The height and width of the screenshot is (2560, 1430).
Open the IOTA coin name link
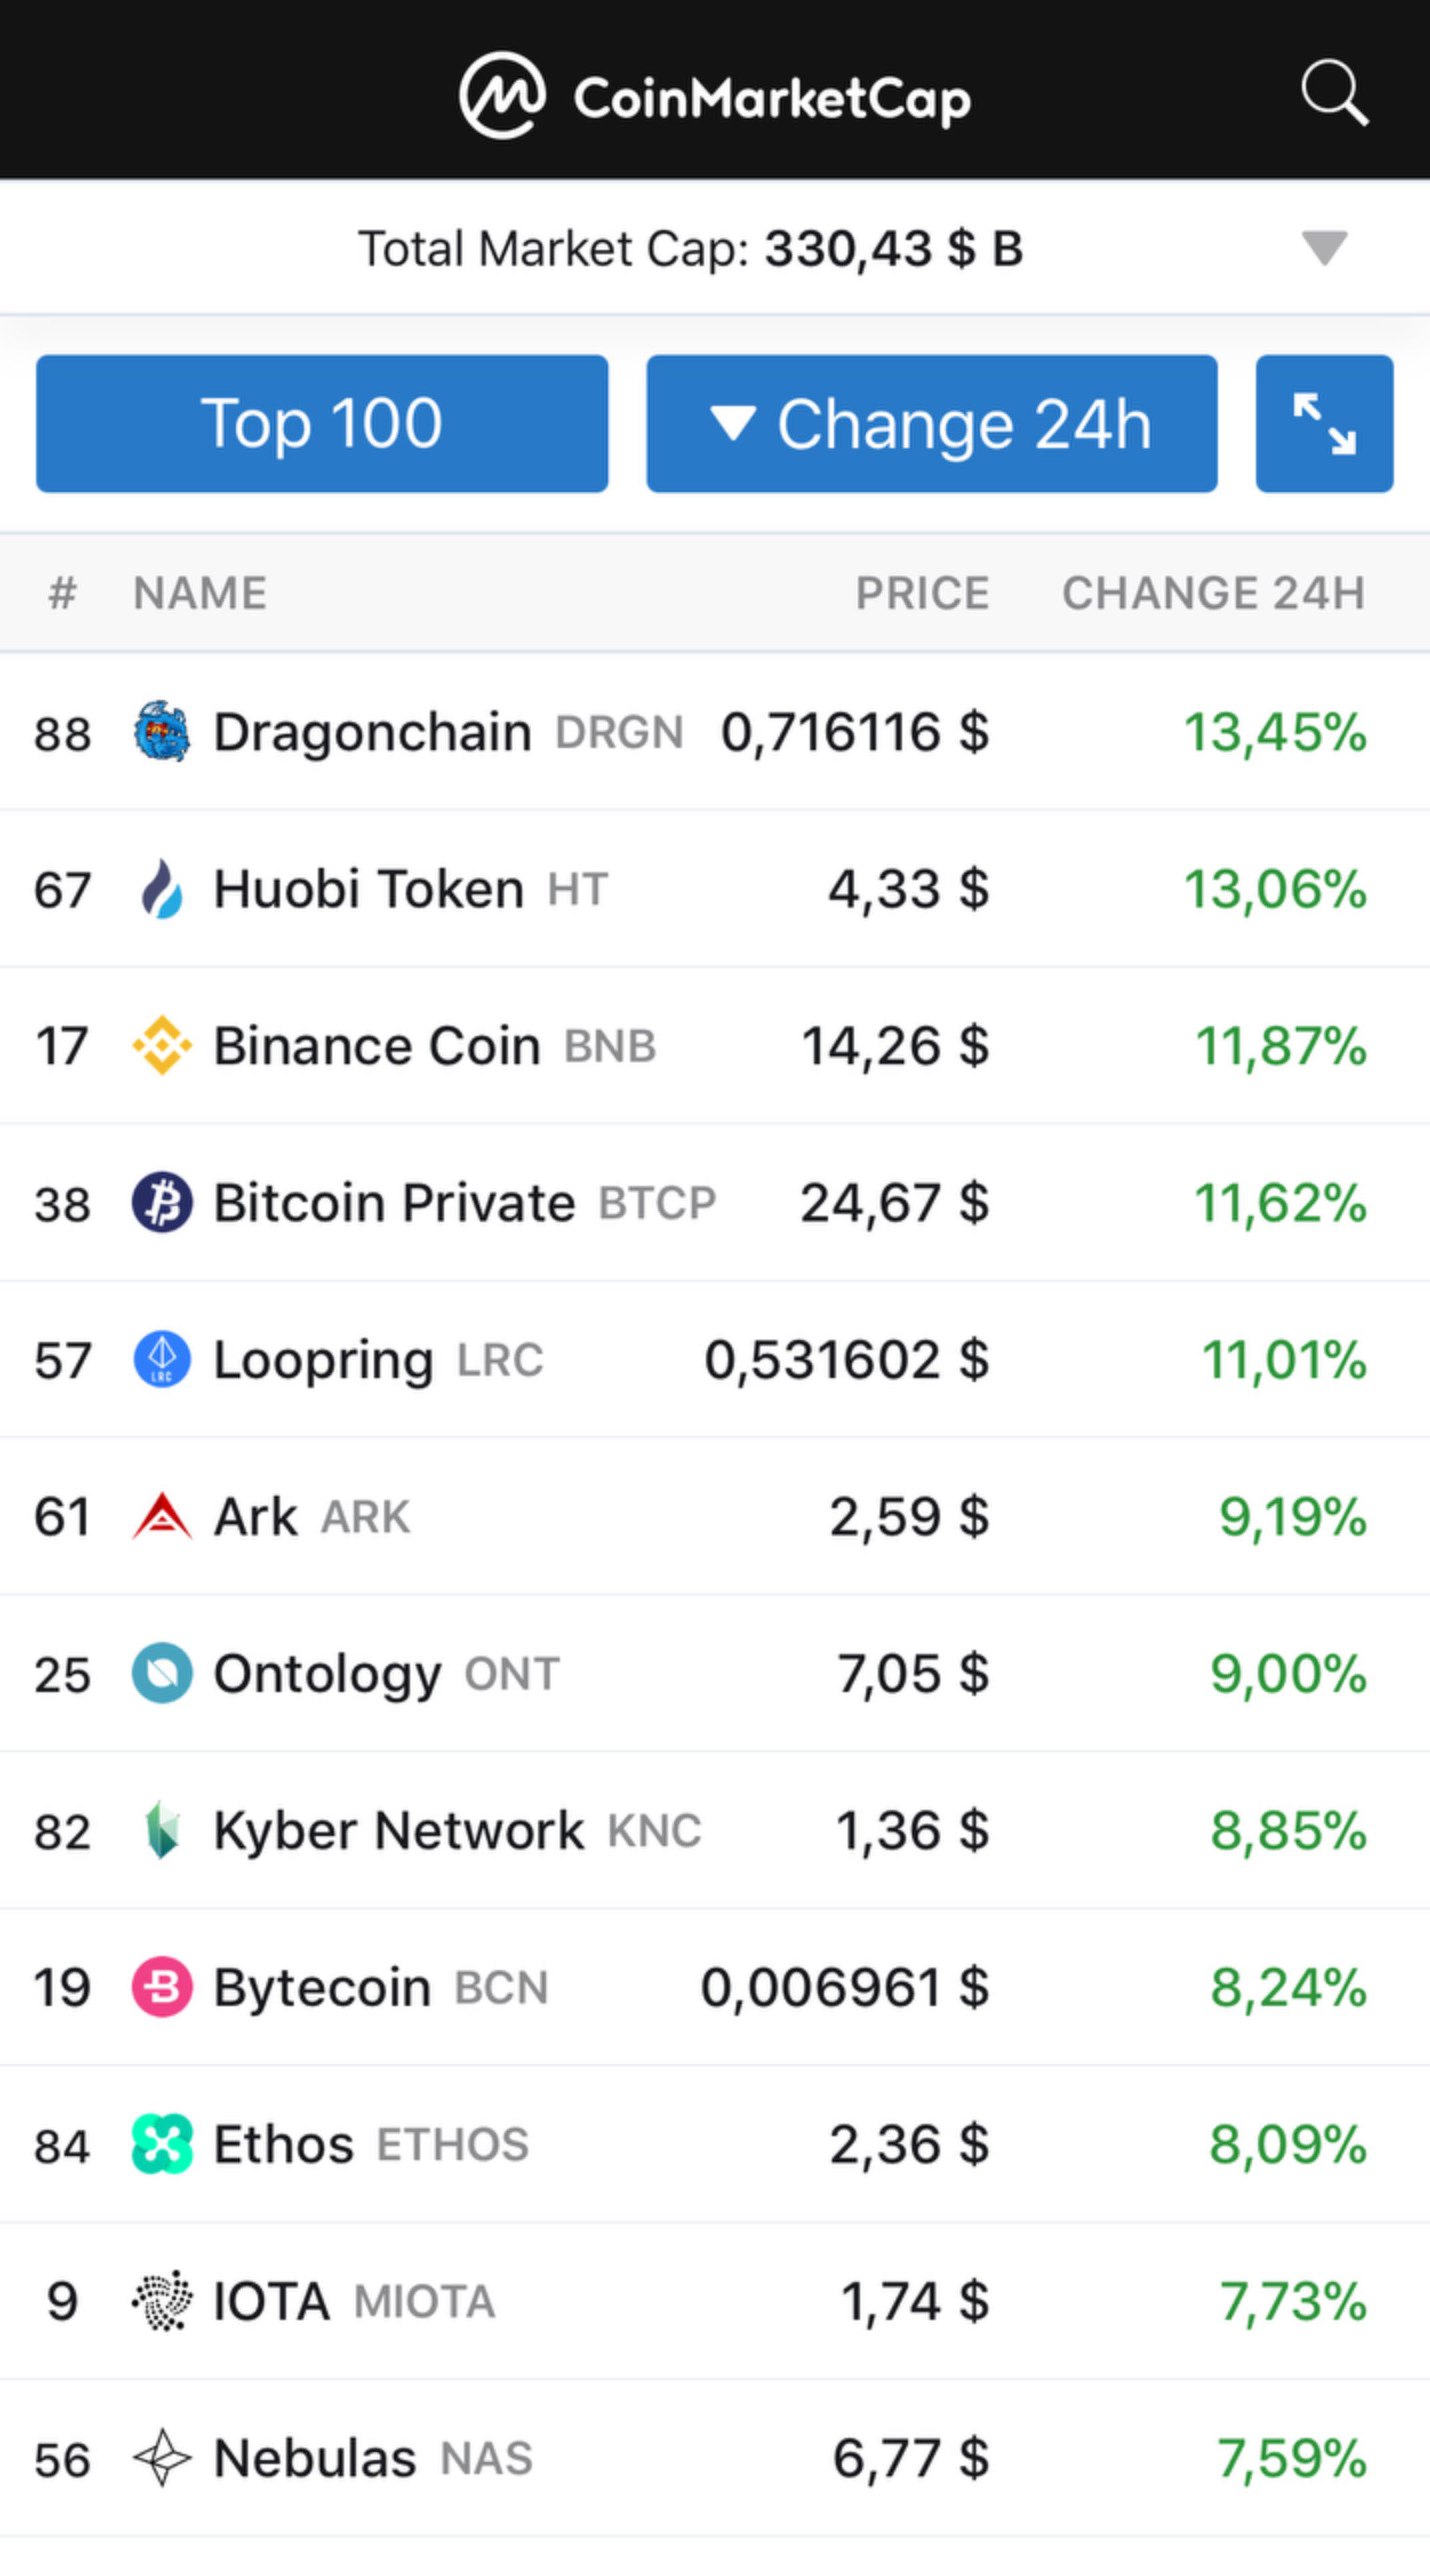click(x=271, y=2301)
